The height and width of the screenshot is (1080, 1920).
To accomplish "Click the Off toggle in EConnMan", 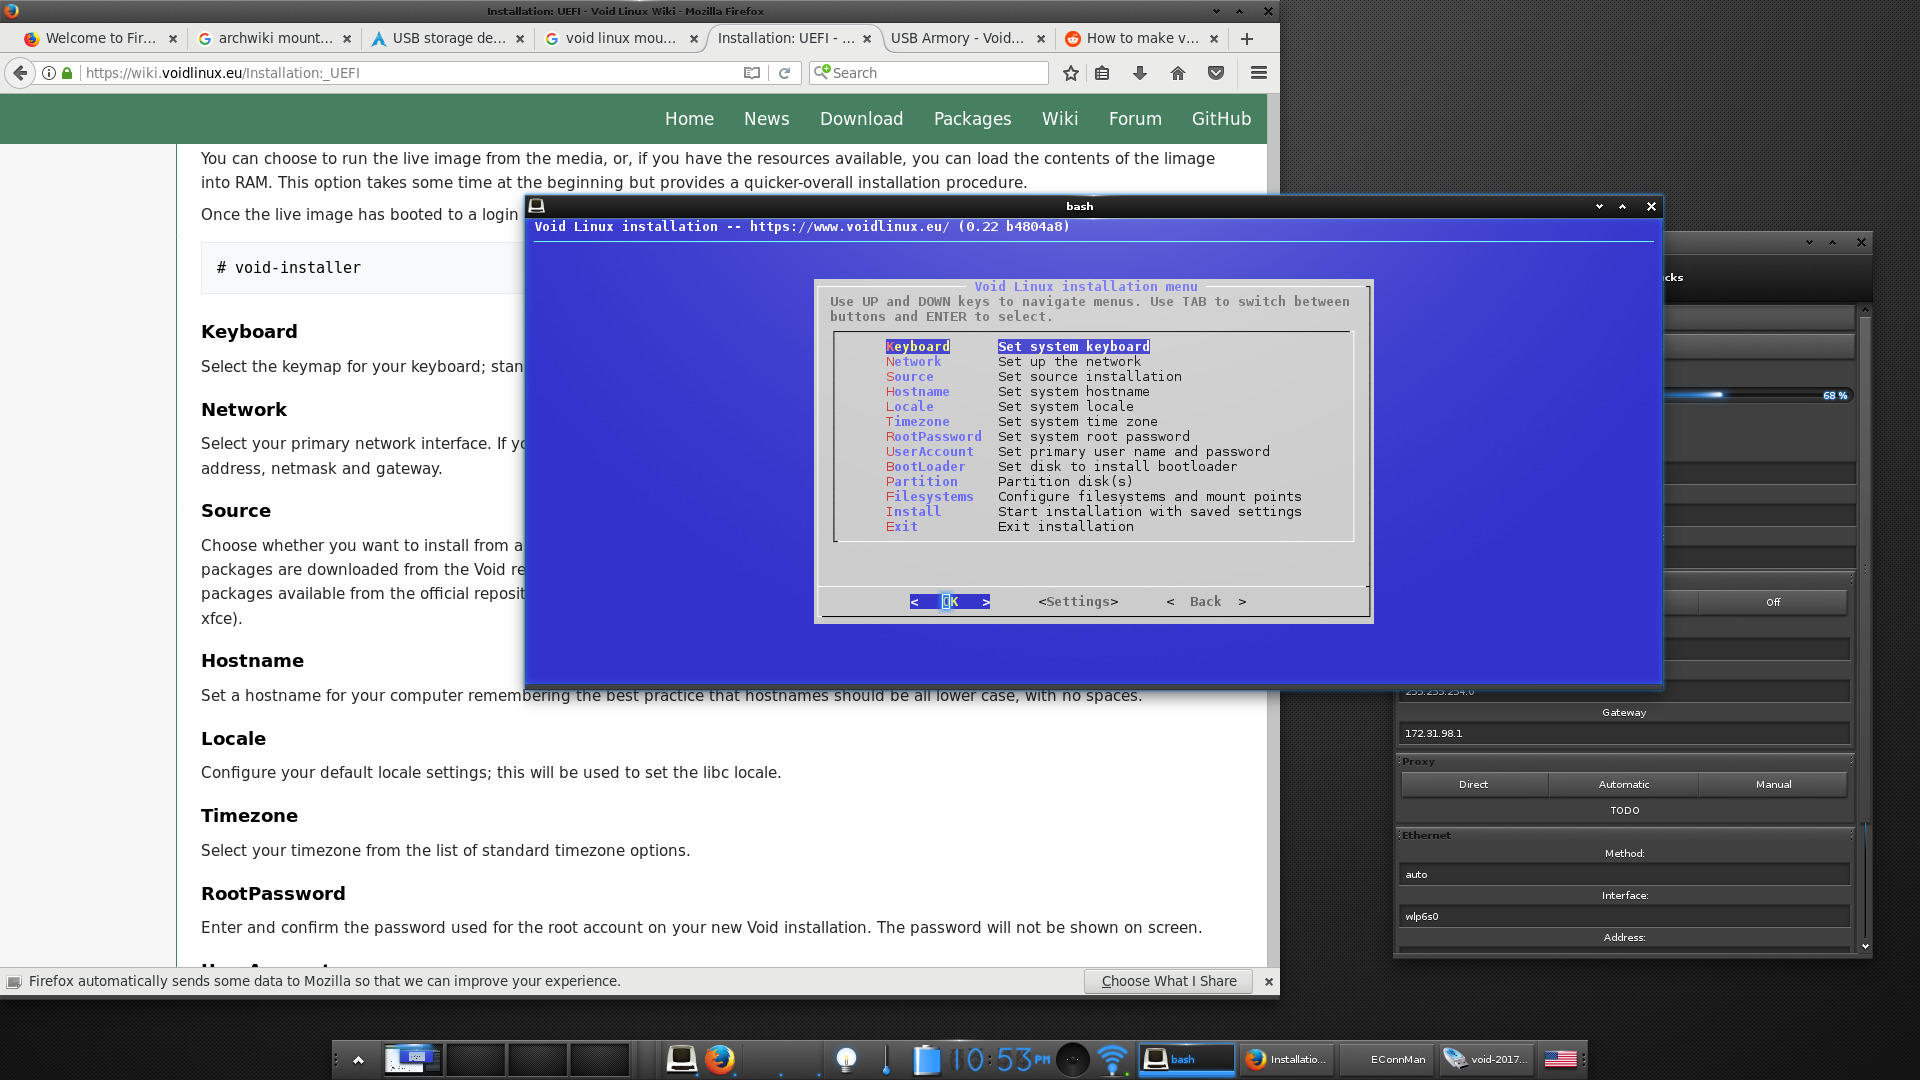I will coord(1772,603).
